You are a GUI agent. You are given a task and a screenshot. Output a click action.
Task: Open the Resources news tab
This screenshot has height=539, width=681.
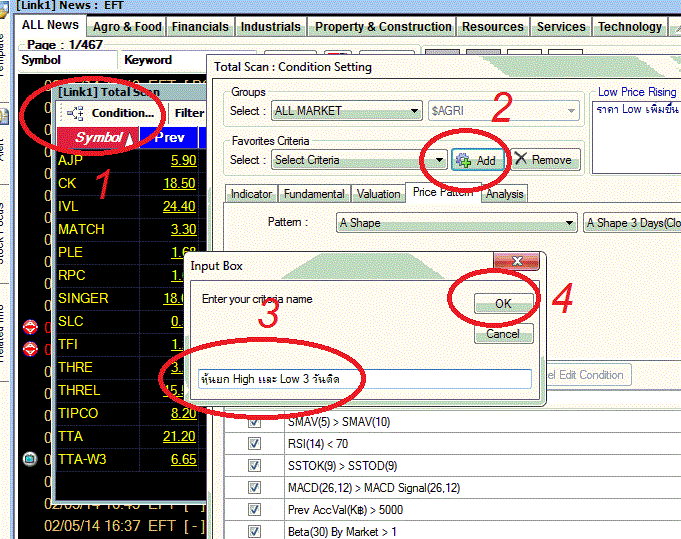pyautogui.click(x=493, y=27)
